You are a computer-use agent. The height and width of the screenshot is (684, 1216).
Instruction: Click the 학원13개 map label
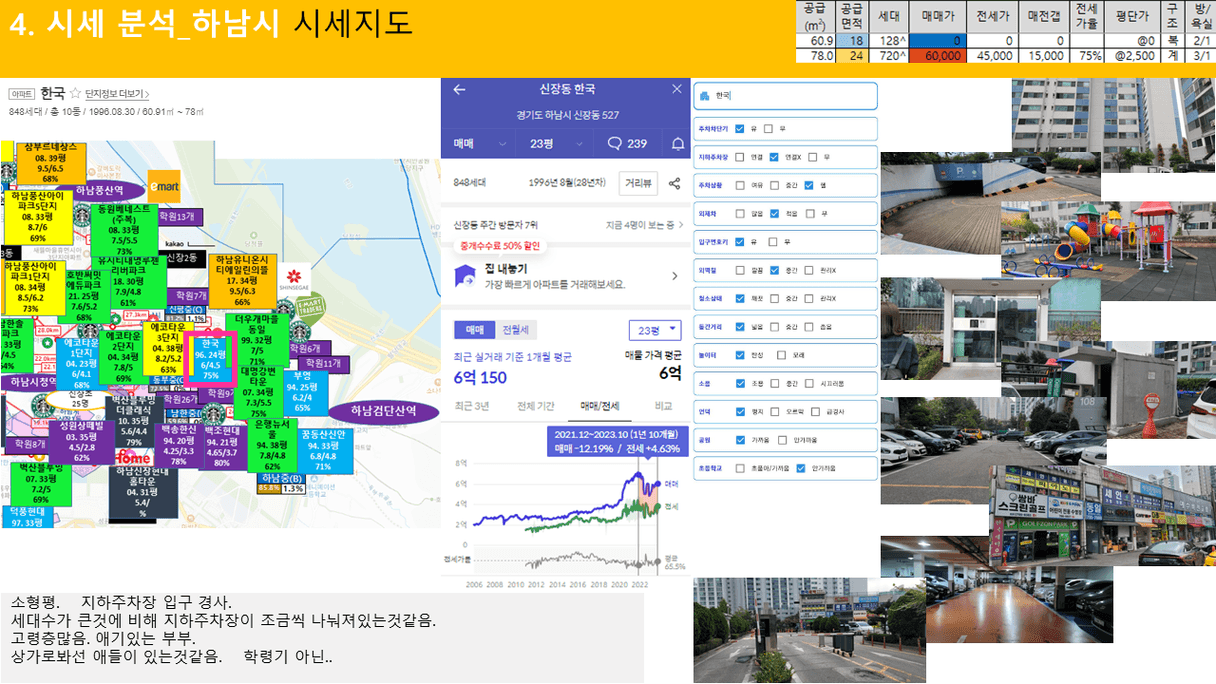tap(178, 216)
